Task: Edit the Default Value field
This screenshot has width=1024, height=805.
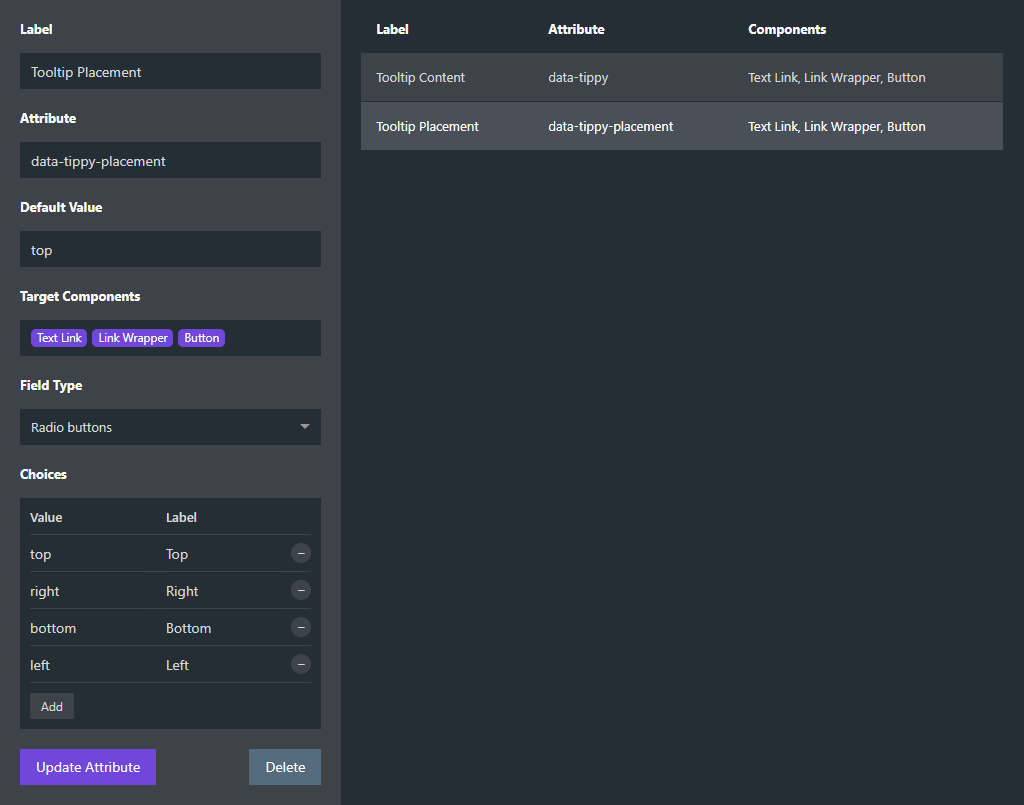Action: tap(170, 249)
